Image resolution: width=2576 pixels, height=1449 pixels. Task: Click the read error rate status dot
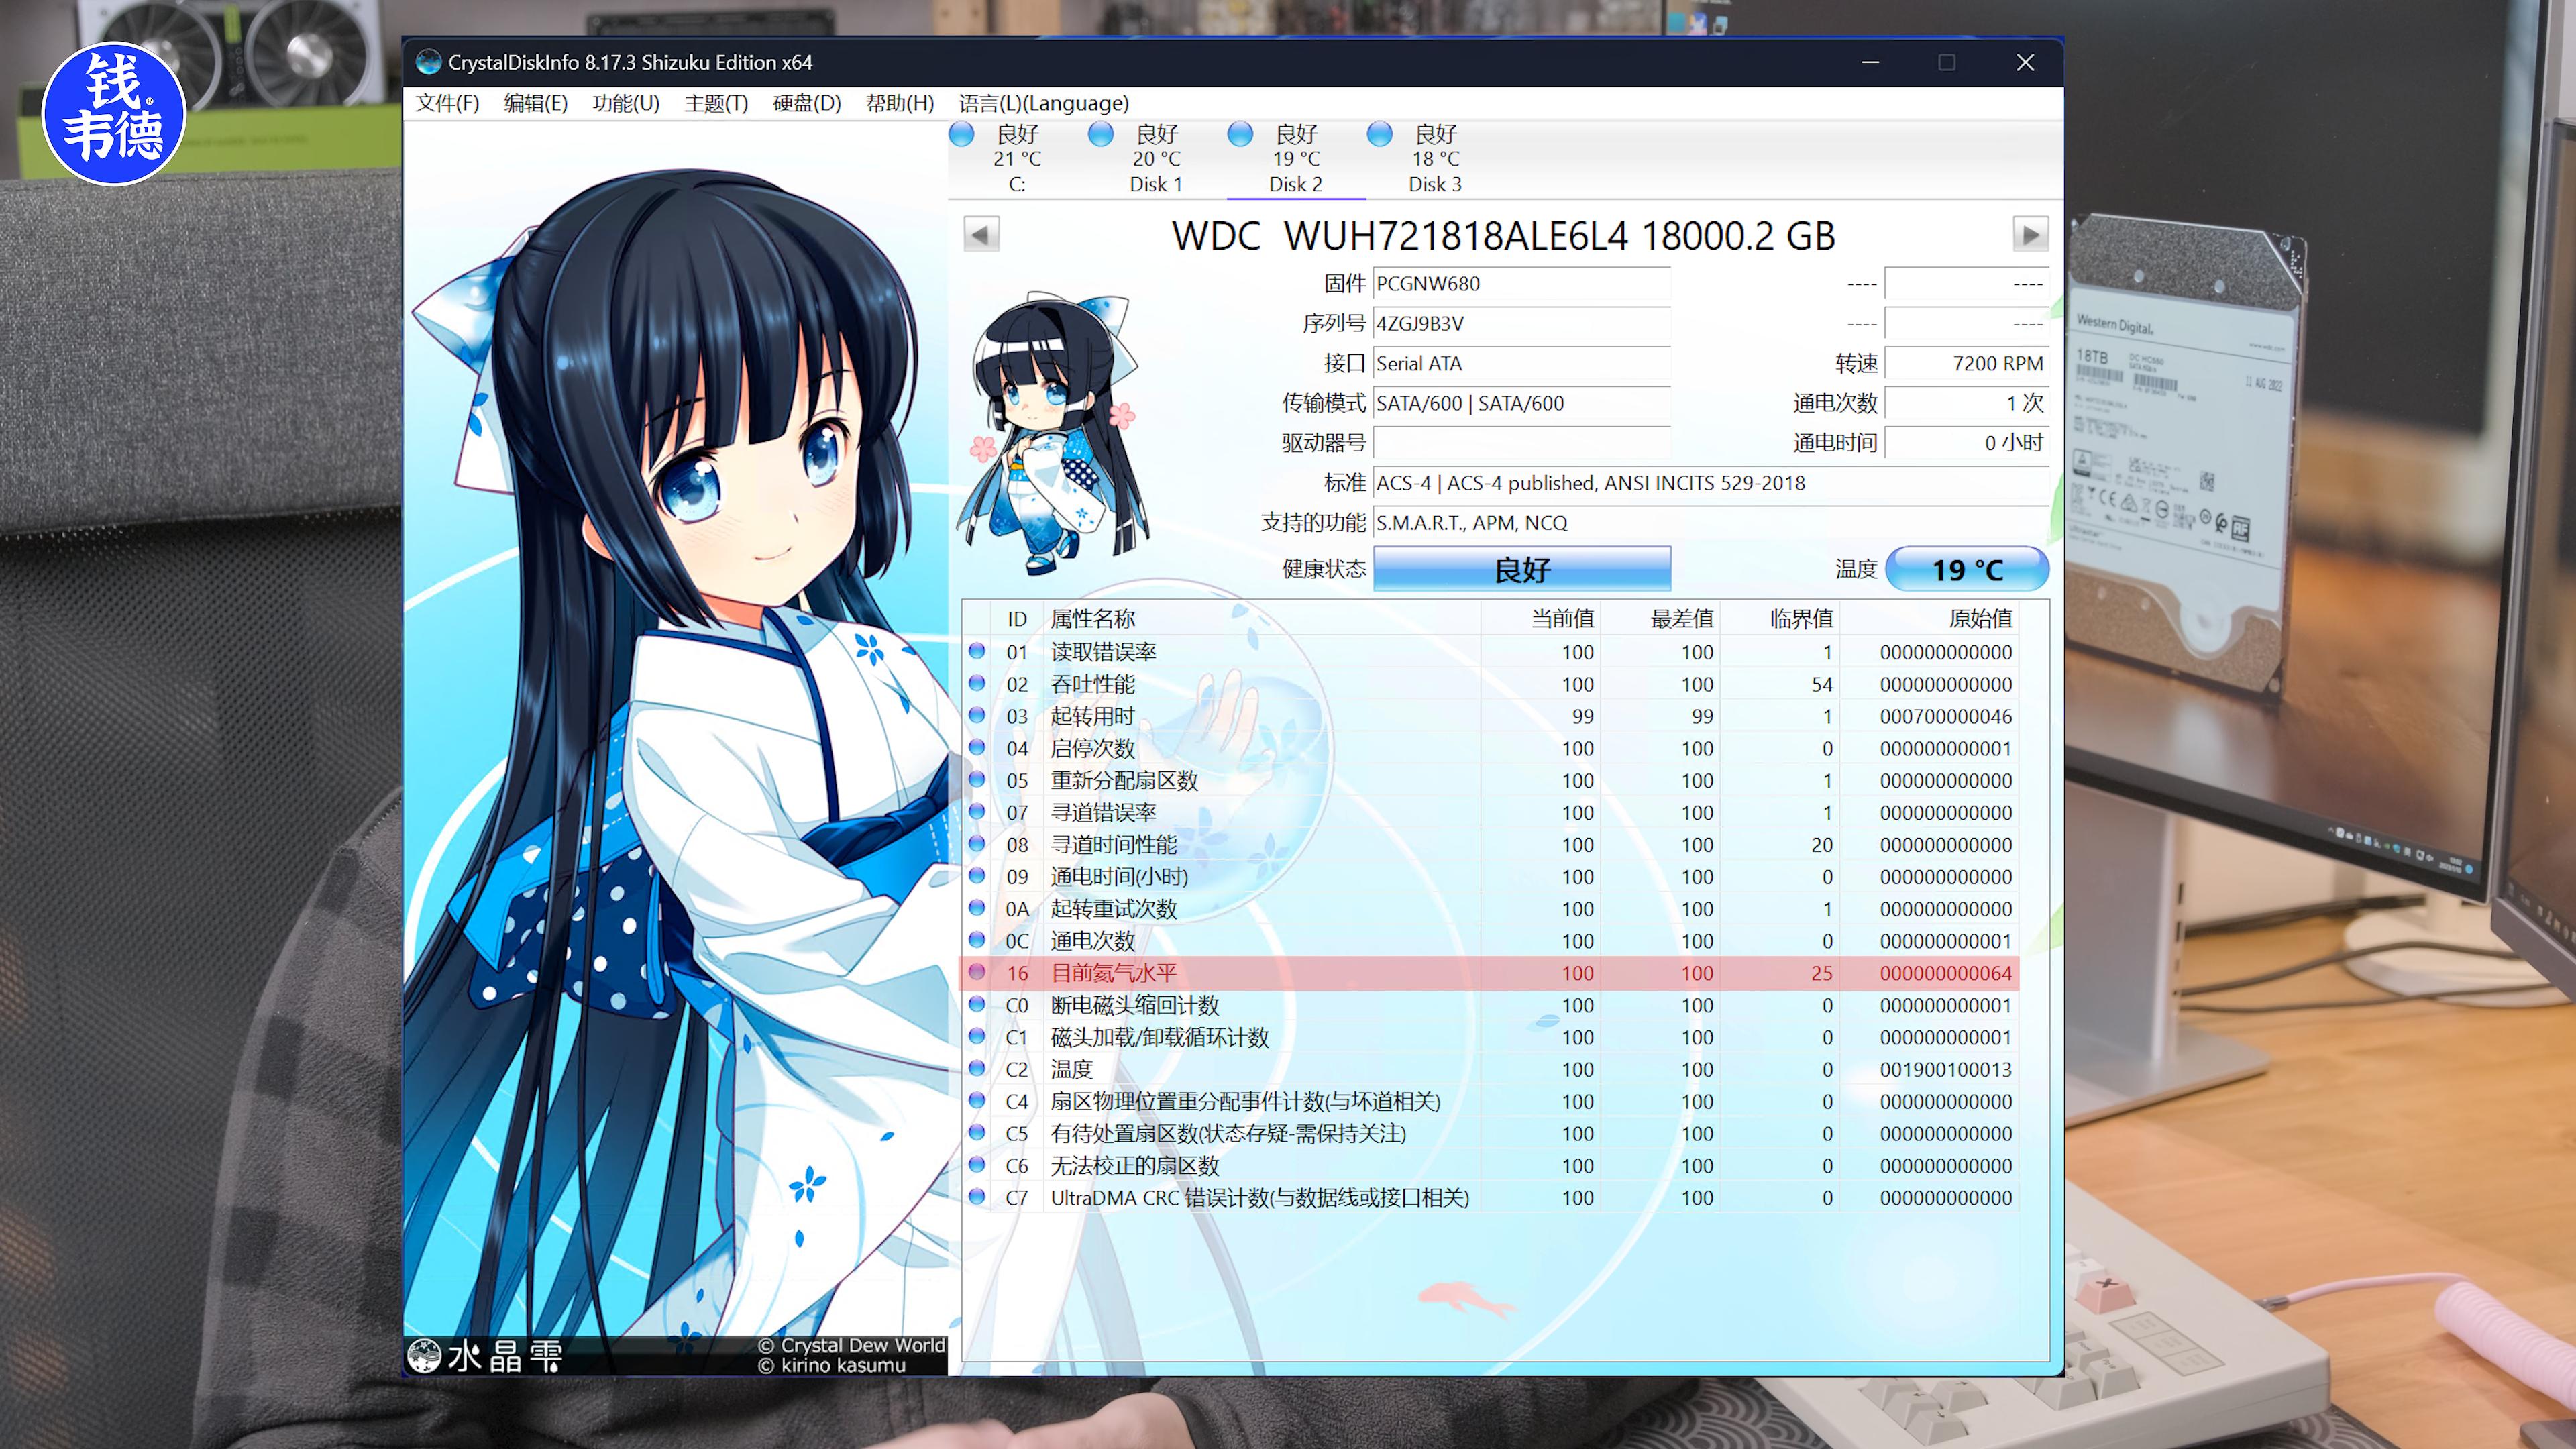[977, 651]
